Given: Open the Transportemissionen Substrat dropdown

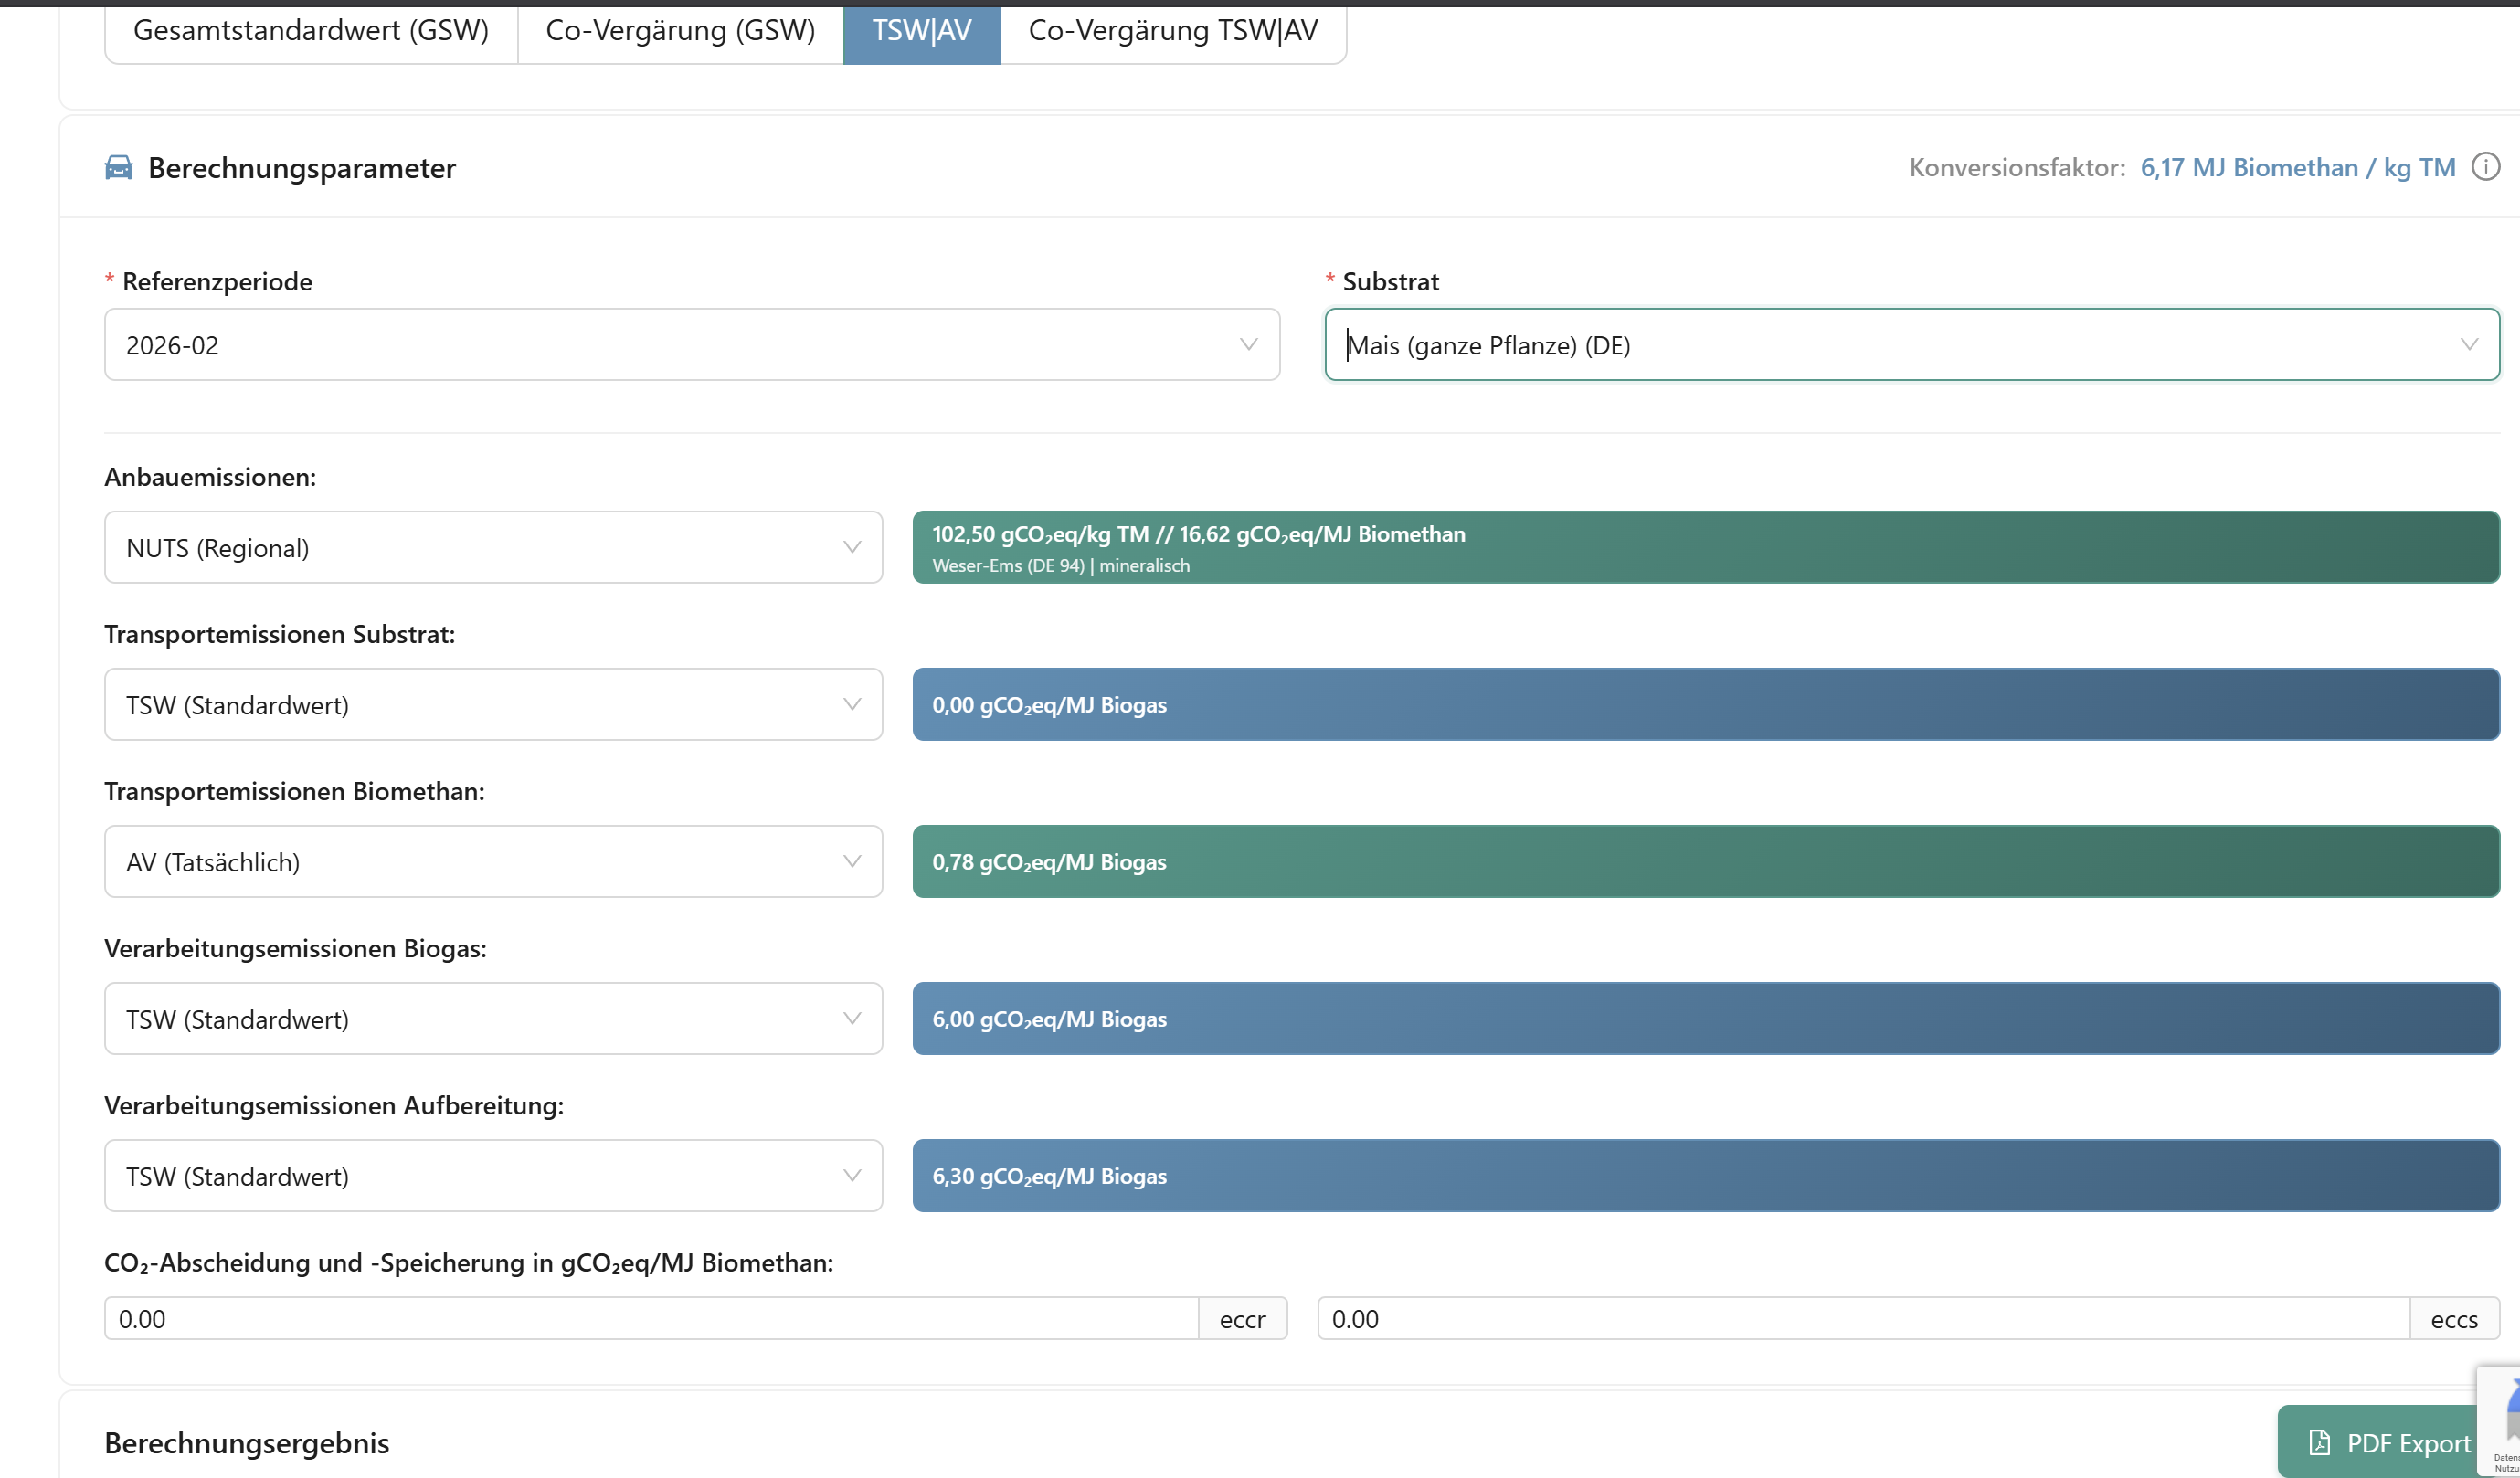Looking at the screenshot, I should (x=492, y=705).
